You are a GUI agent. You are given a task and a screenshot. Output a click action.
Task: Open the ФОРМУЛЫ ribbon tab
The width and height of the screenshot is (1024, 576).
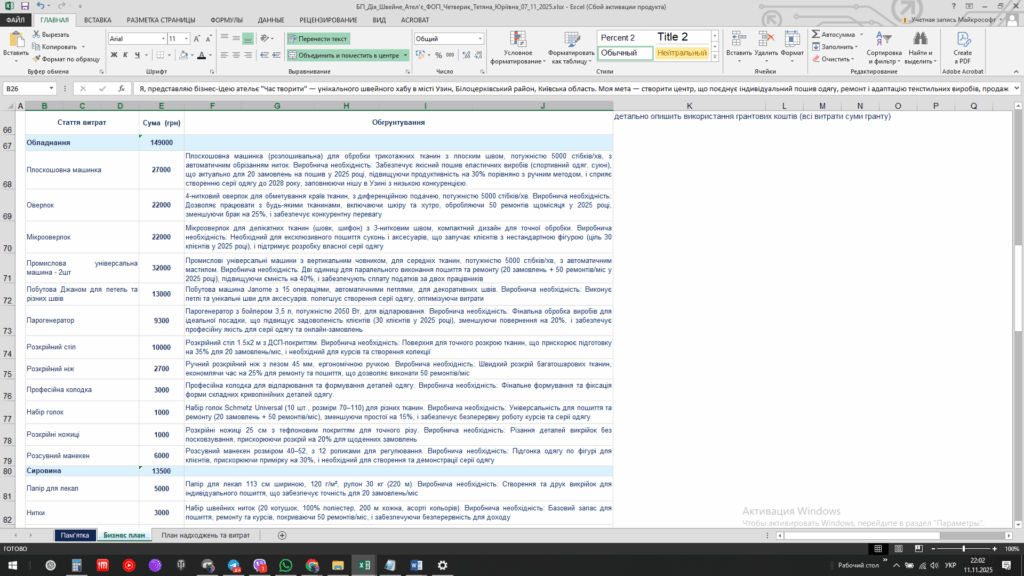[x=227, y=19]
